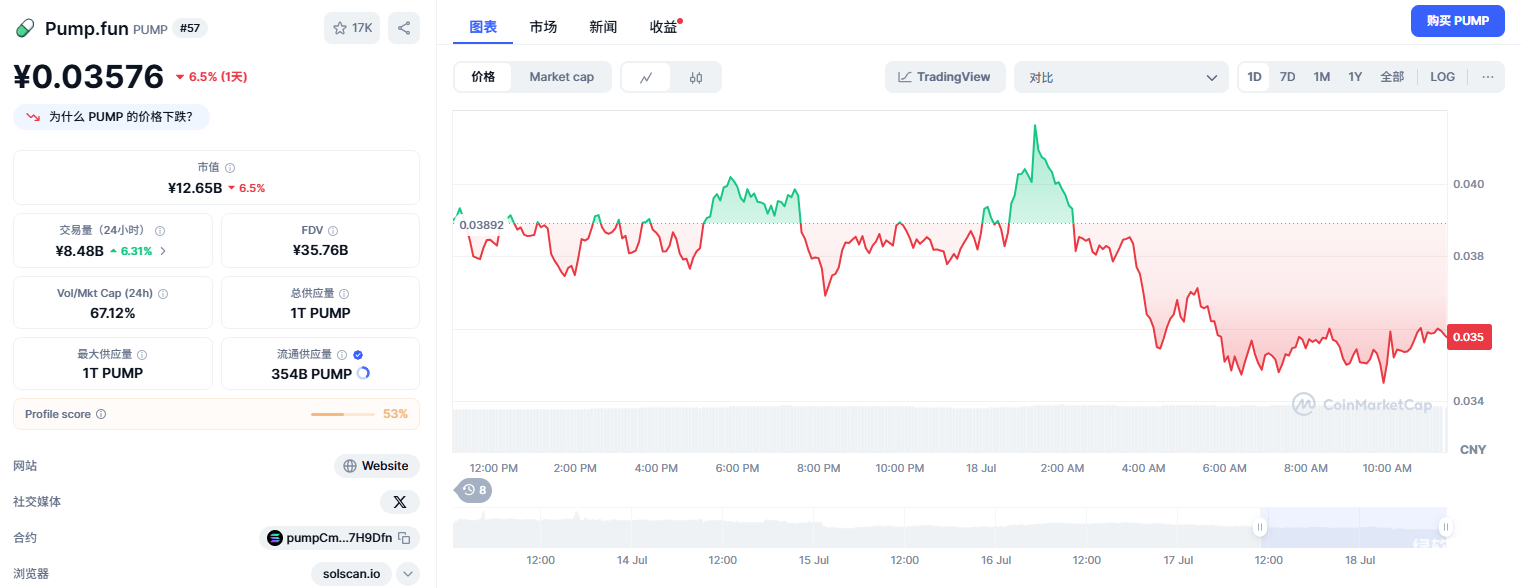This screenshot has height=588, width=1521.
Task: Click the globe icon on Website chip
Action: point(350,466)
